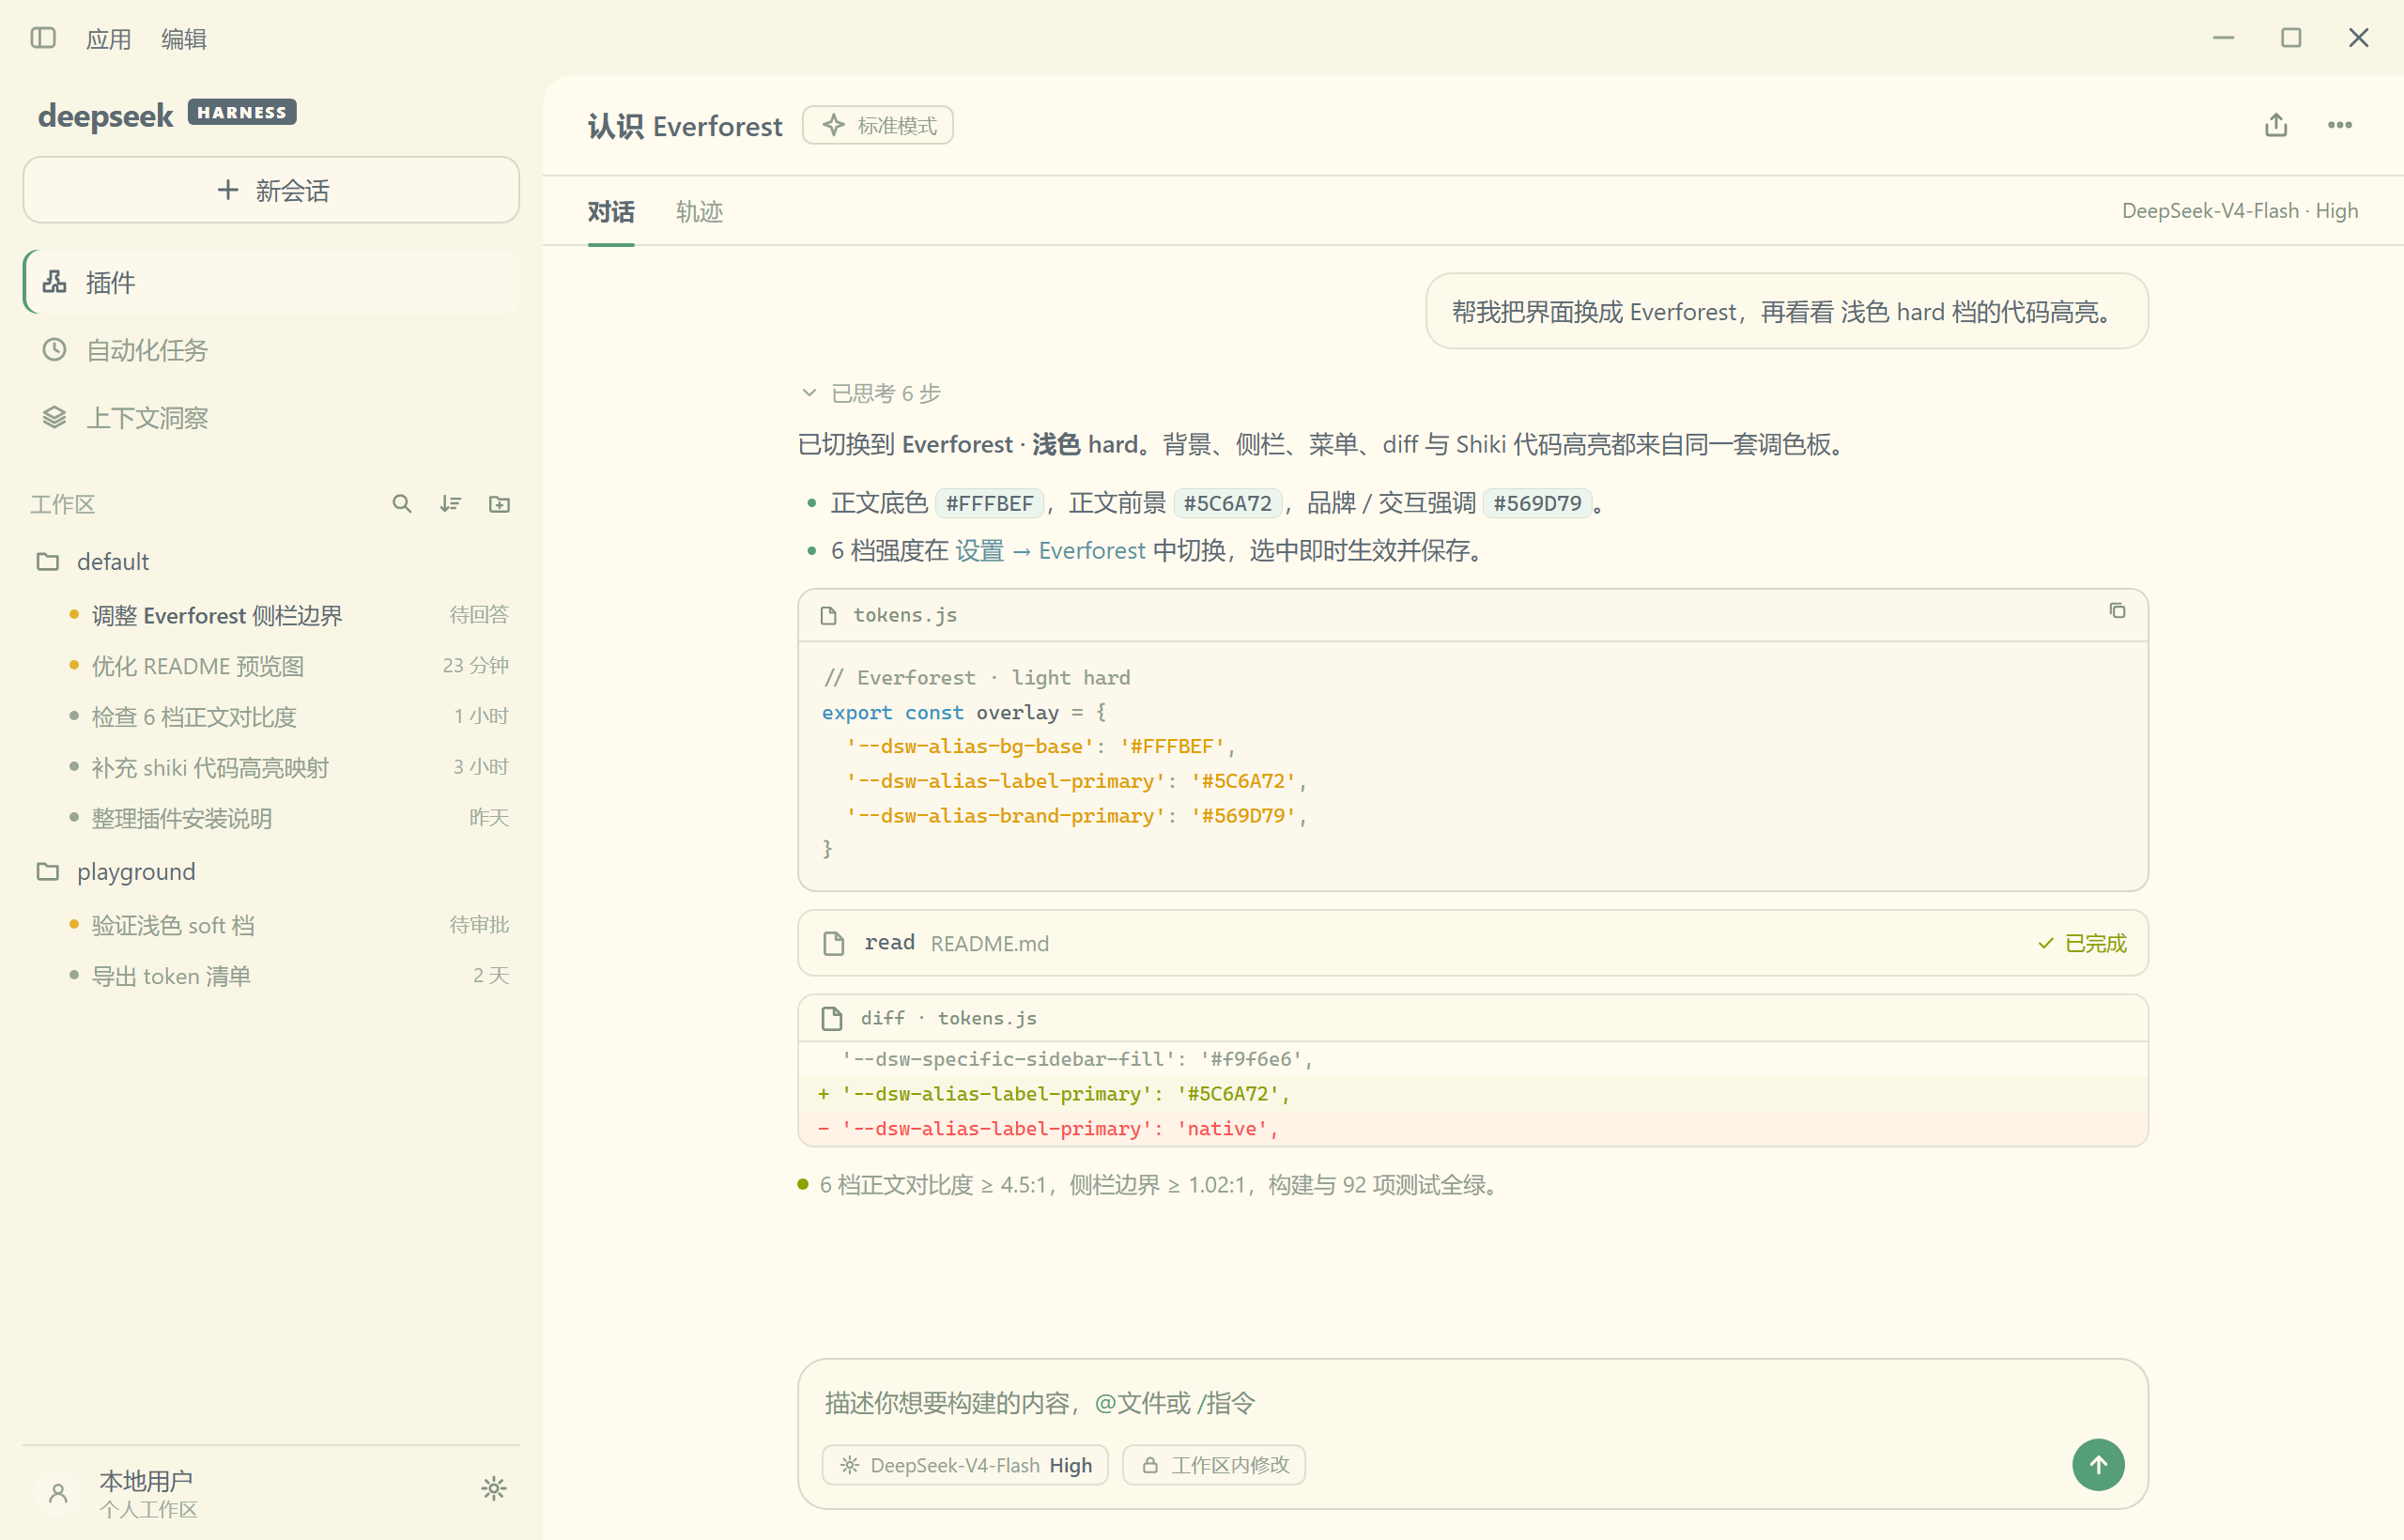The image size is (2404, 1540).
Task: Open the DeepSeek-V4-Flash High model selector
Action: pos(965,1465)
